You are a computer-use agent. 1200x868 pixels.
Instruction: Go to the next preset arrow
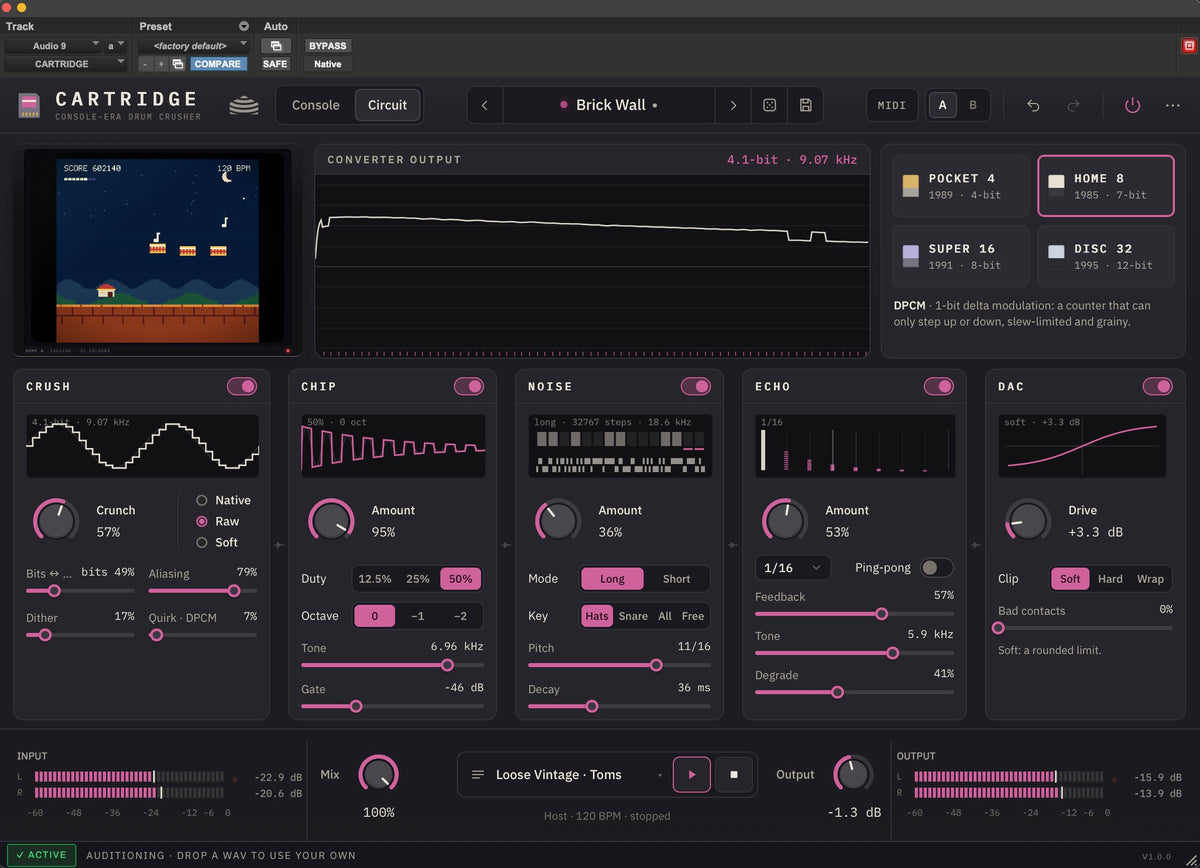(733, 105)
